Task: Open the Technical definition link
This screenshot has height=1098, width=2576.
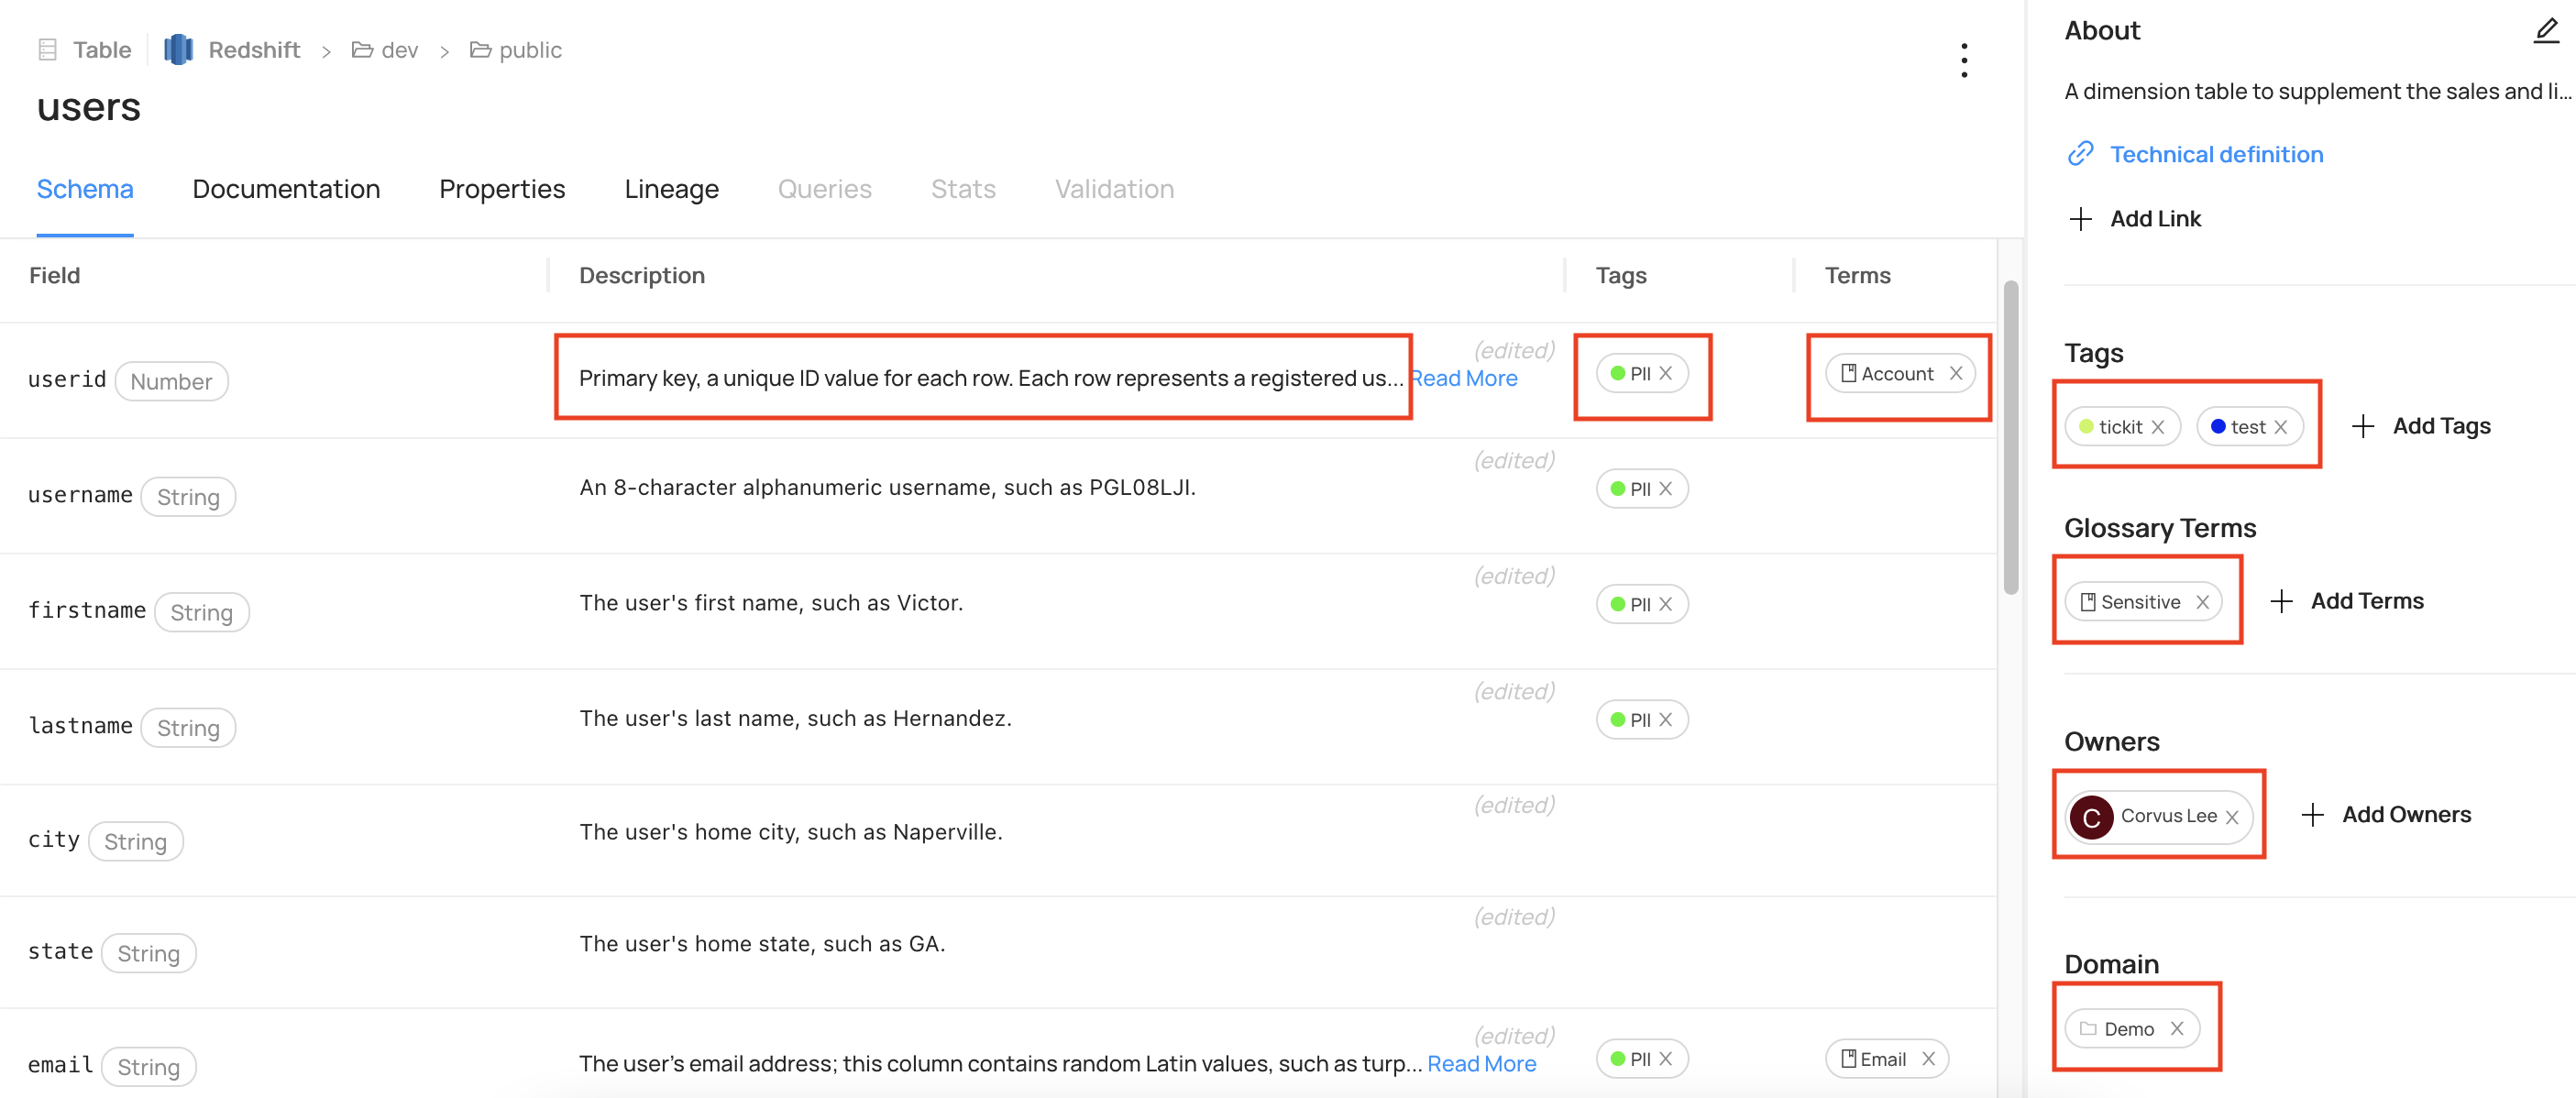Action: point(2216,154)
